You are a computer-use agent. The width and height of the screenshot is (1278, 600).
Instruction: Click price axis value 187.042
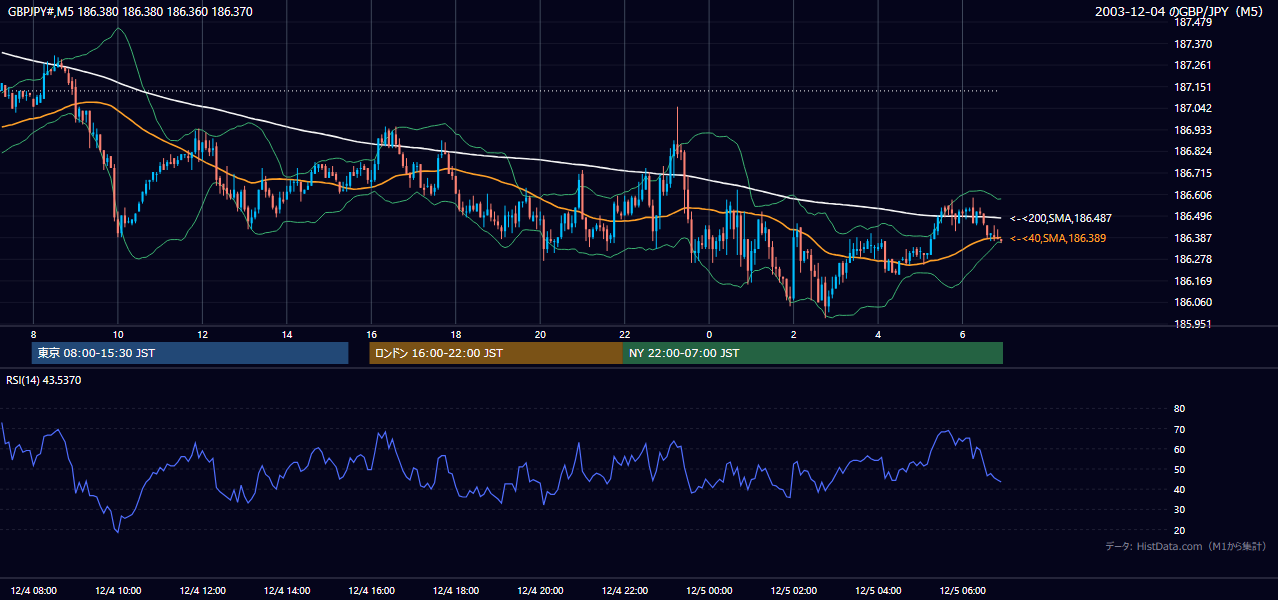click(1192, 108)
